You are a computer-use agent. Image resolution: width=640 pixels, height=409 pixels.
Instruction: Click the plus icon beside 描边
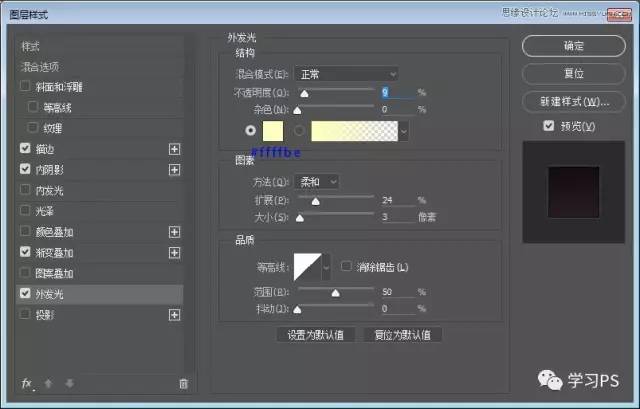pos(174,148)
